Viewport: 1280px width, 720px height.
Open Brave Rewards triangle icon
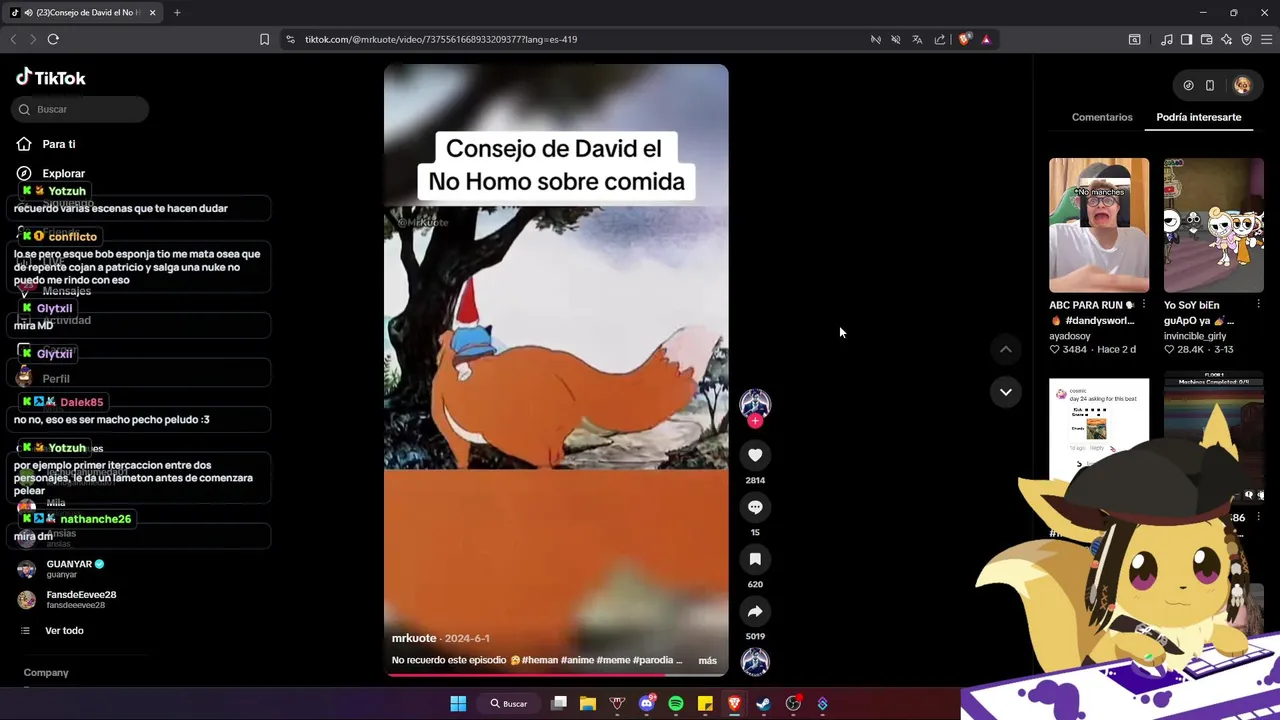pos(986,39)
